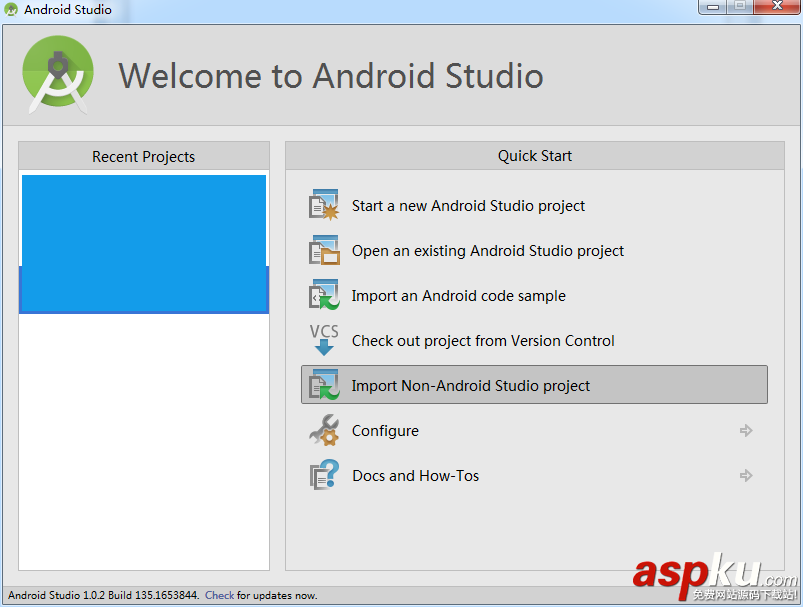Viewport: 803px width, 607px height.
Task: Open Configure via its wrench icon
Action: coord(324,430)
